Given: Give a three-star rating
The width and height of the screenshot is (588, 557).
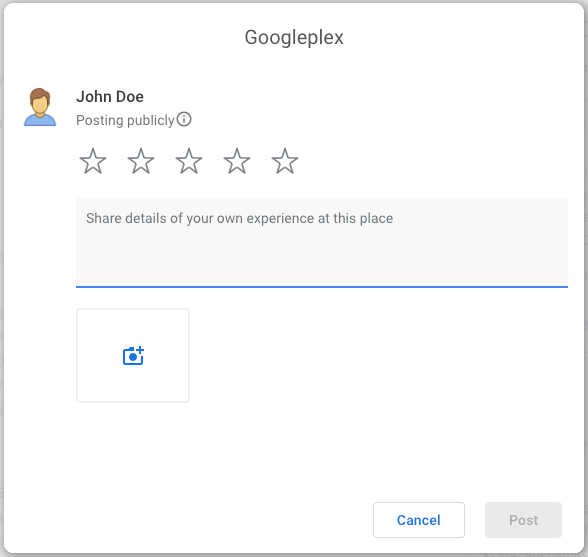Looking at the screenshot, I should 189,161.
